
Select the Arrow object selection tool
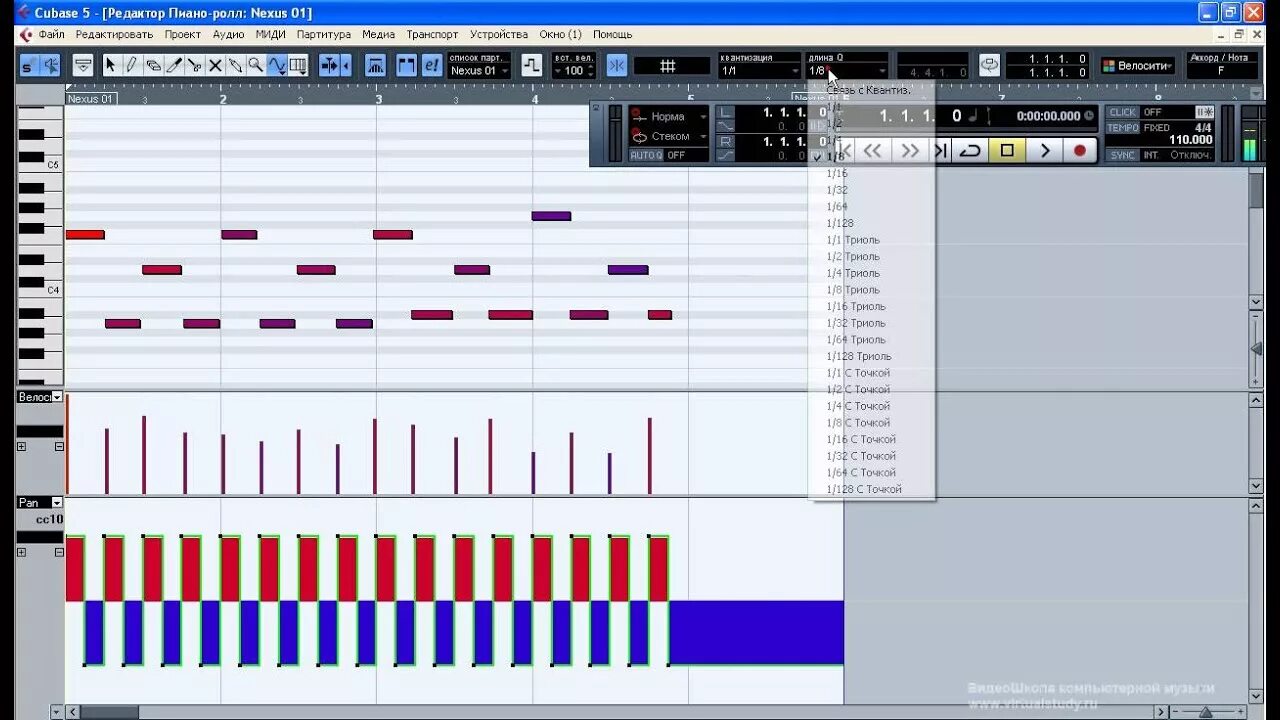110,66
